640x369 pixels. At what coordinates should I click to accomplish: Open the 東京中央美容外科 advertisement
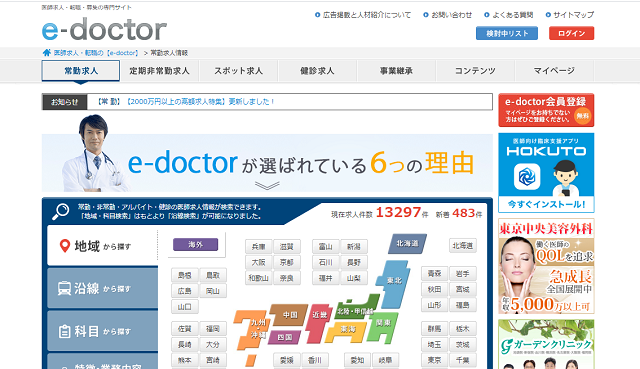(x=546, y=266)
